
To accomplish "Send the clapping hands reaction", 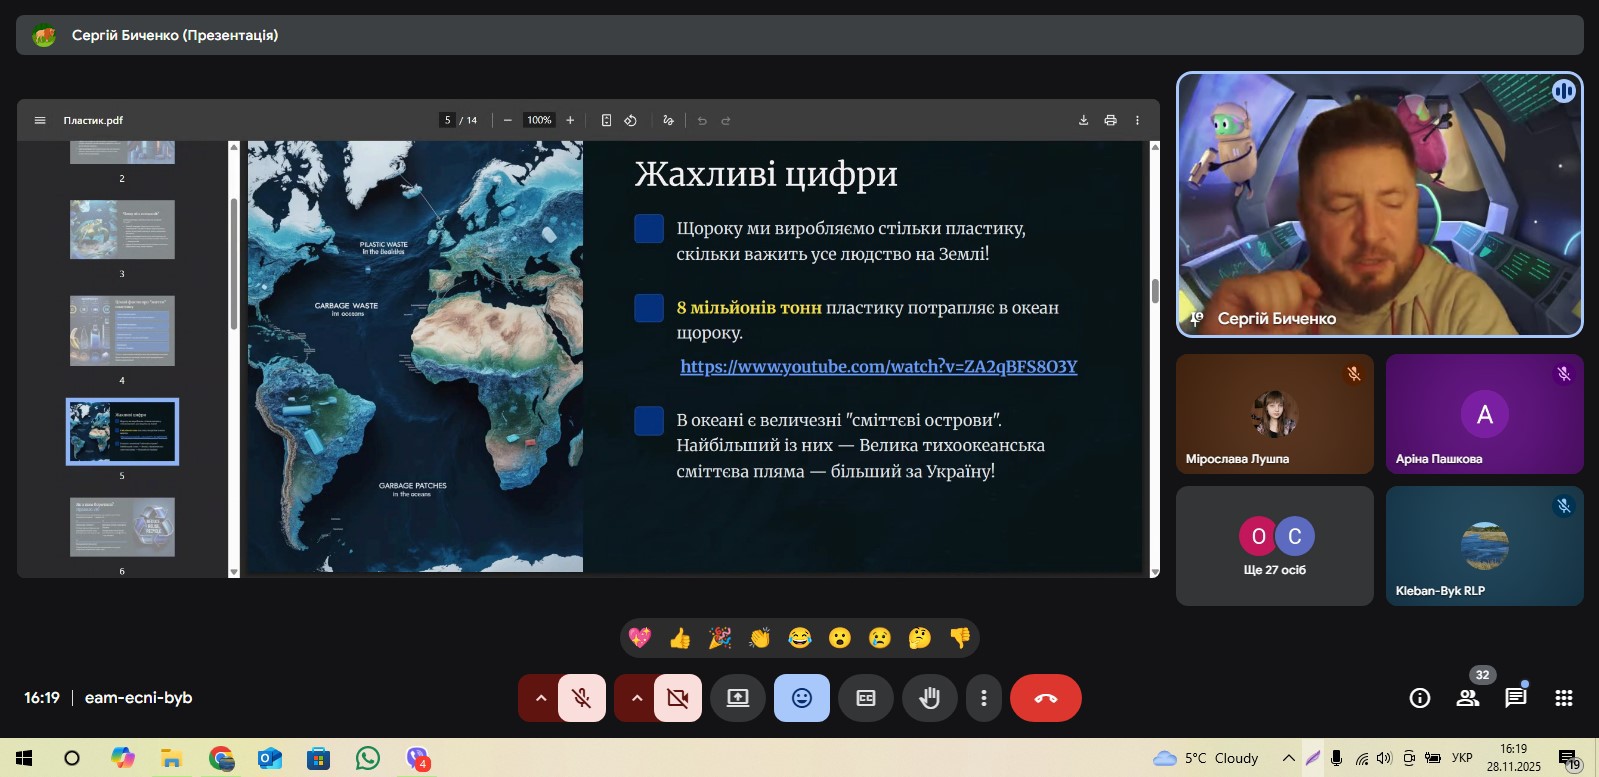I will 760,638.
